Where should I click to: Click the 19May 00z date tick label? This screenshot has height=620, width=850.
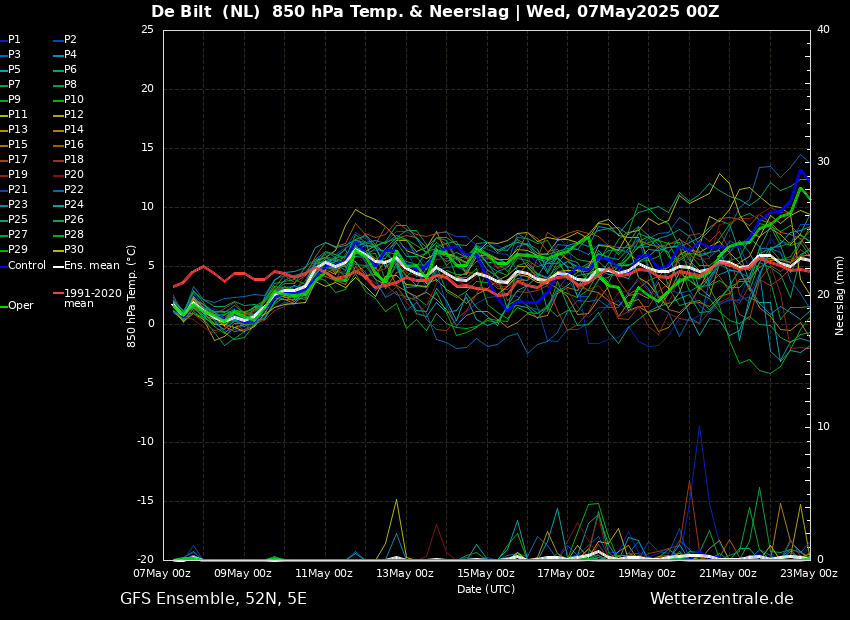click(x=647, y=573)
